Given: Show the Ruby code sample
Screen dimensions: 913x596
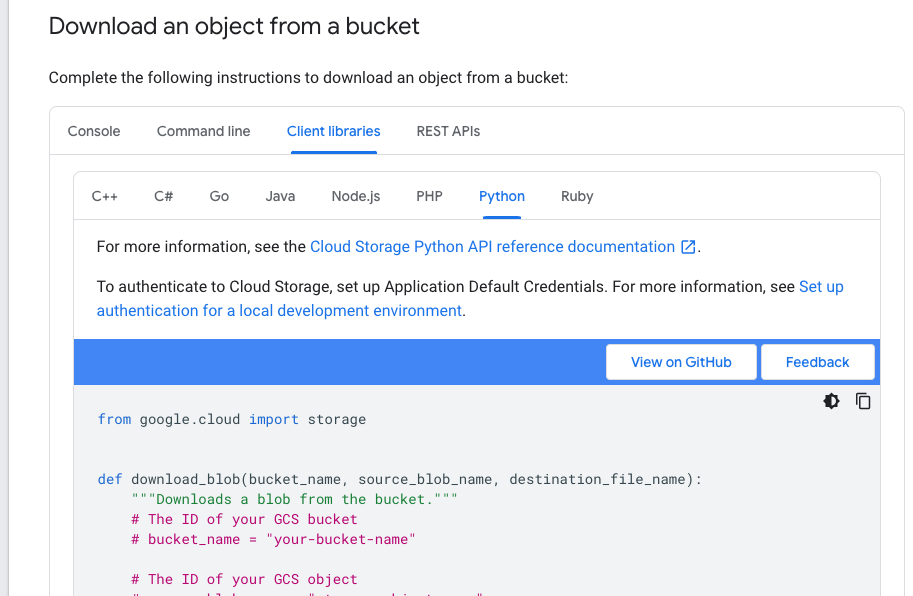Looking at the screenshot, I should point(577,197).
